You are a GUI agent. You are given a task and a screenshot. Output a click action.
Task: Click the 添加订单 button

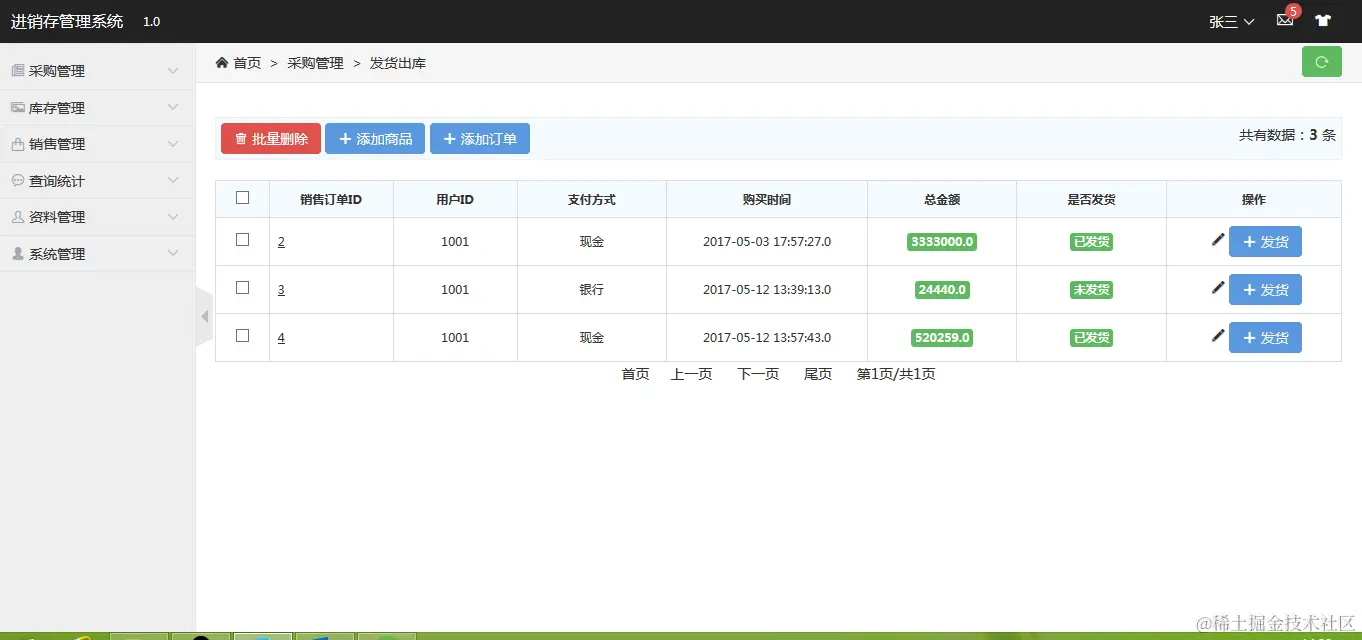[480, 139]
